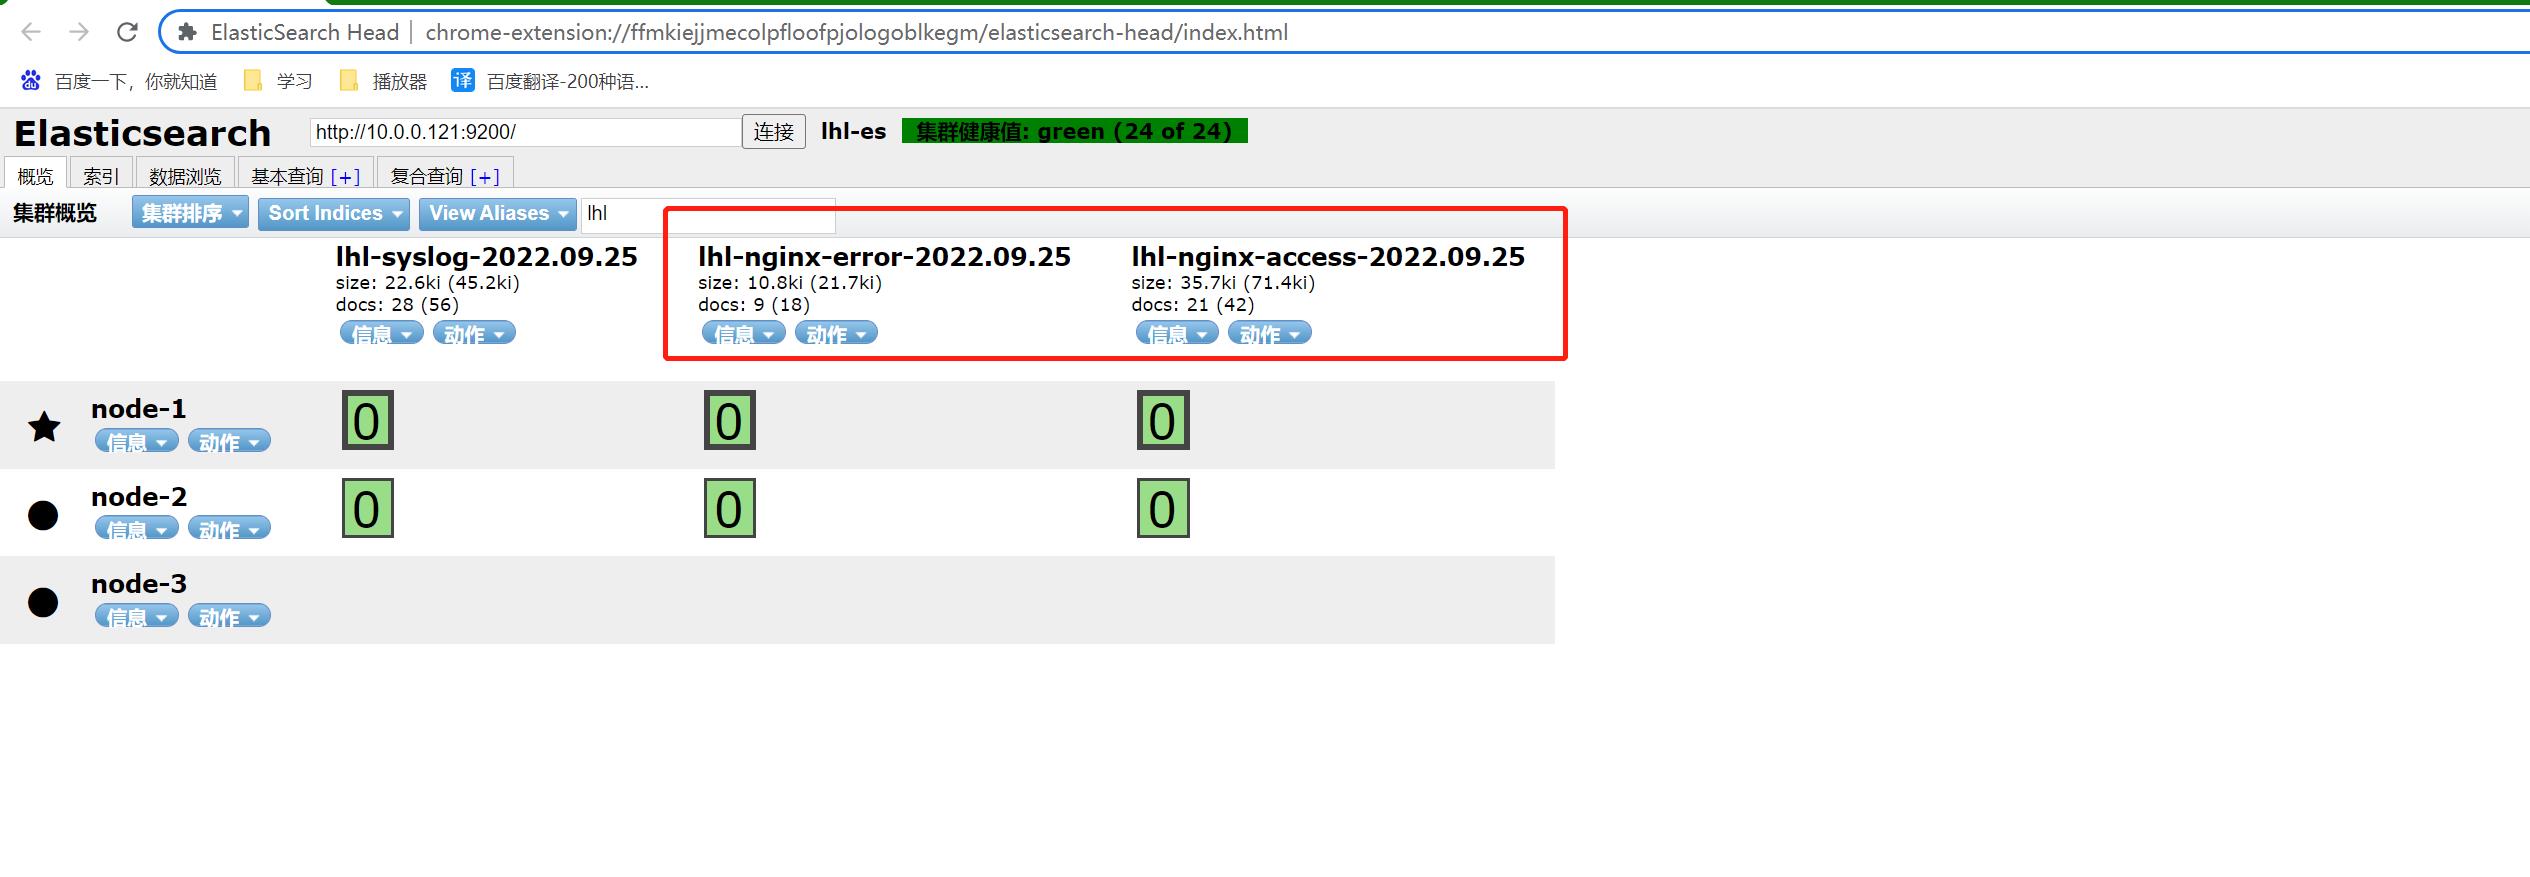
Task: Go back with the browser back arrow
Action: [x=31, y=32]
